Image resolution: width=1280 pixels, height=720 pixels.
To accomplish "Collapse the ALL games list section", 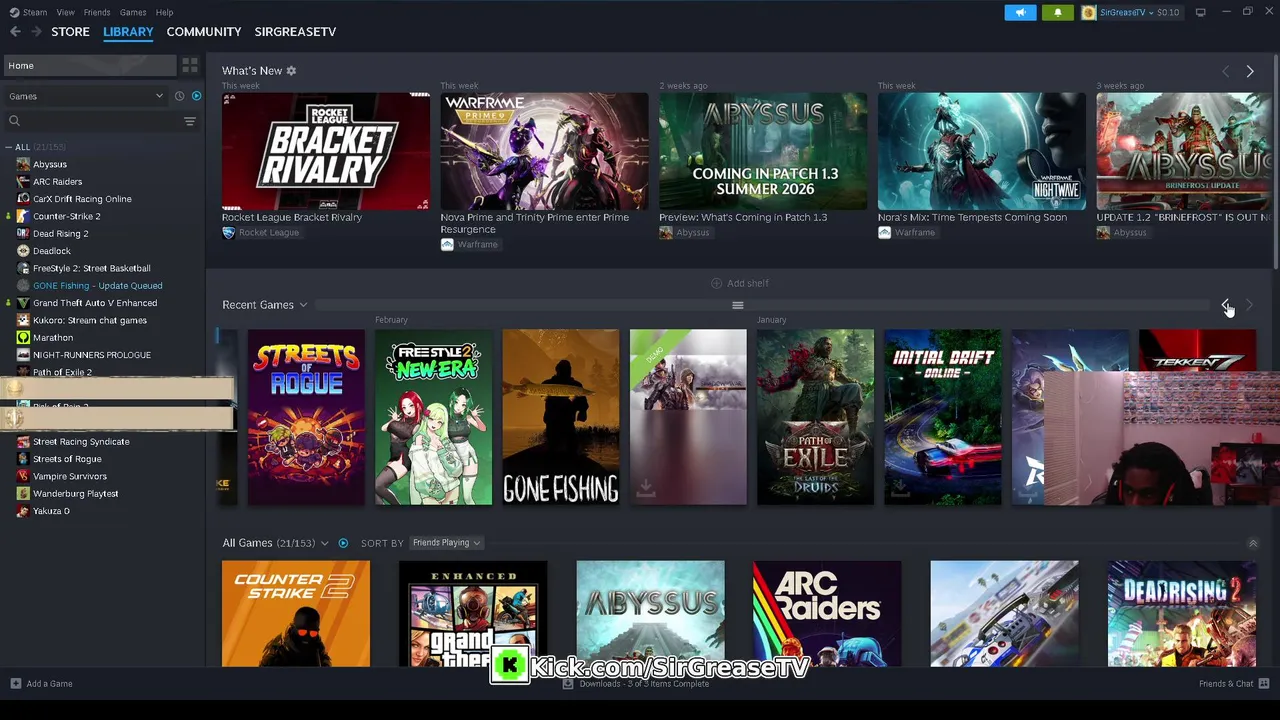I will (x=9, y=147).
